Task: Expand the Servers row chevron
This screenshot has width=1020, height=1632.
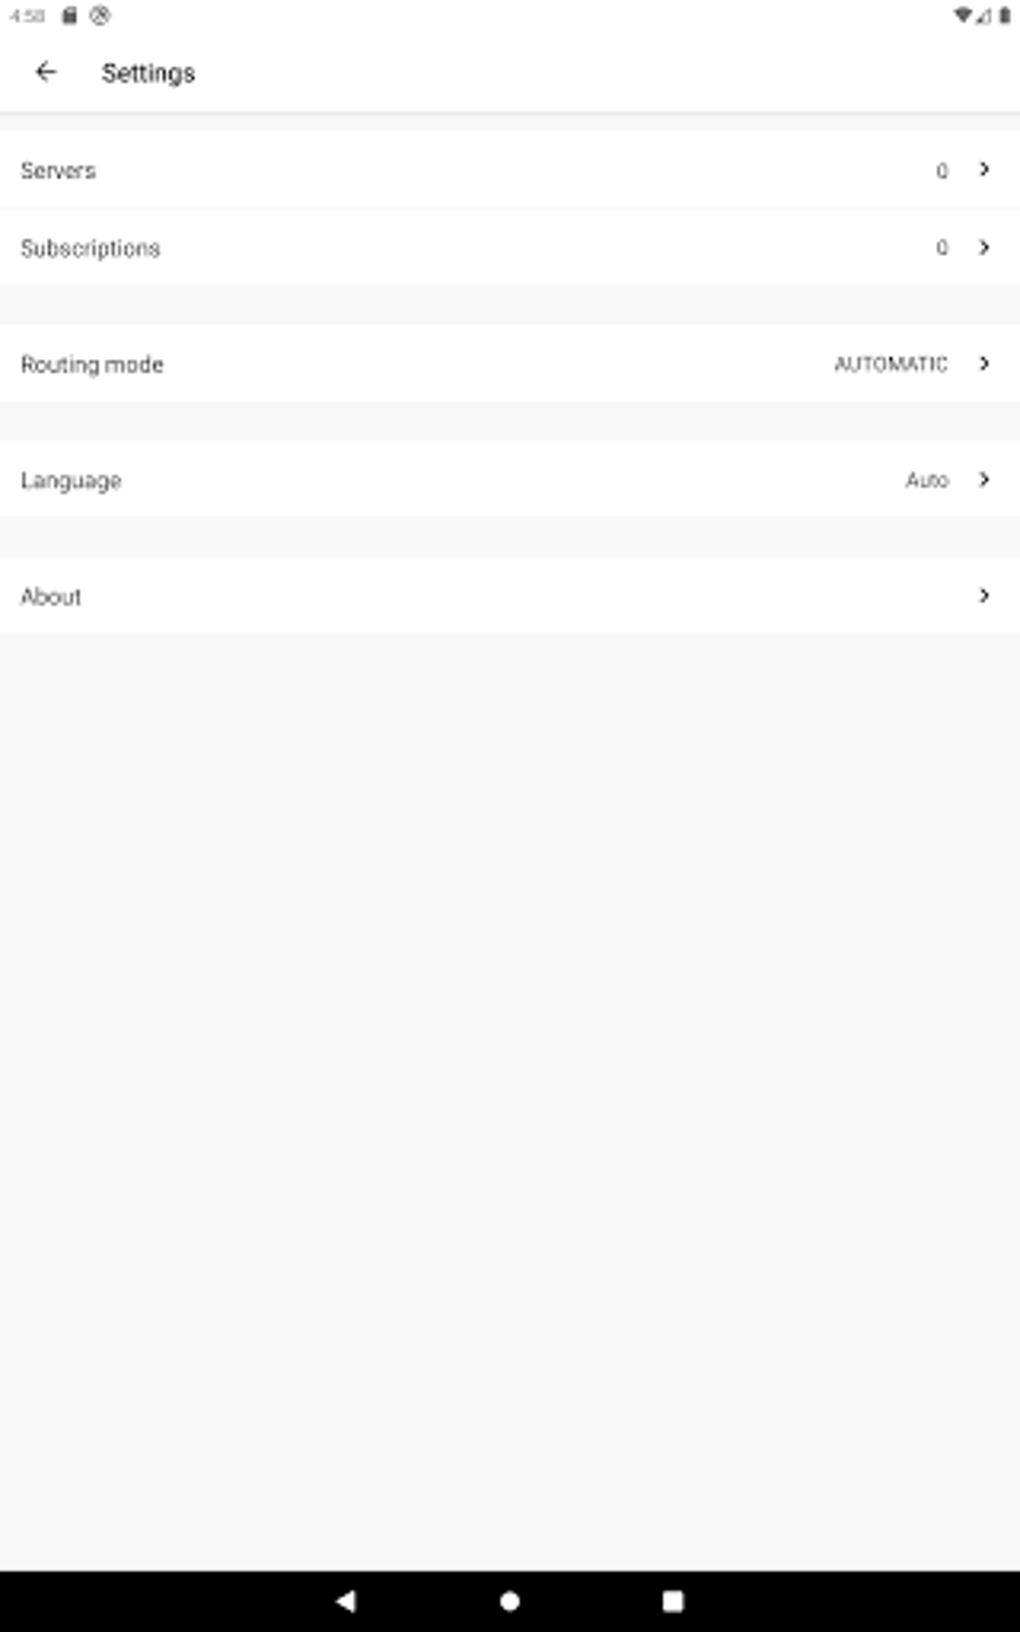Action: point(985,170)
